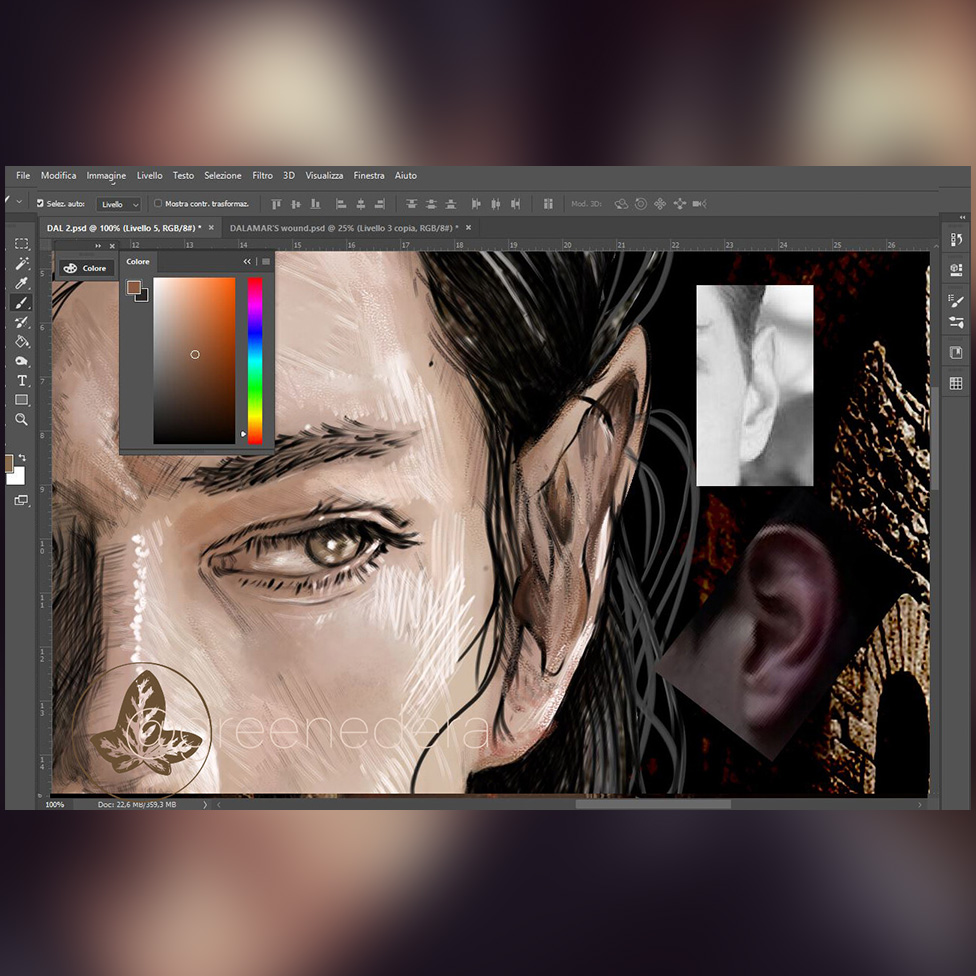This screenshot has width=976, height=976.
Task: Enable 'Mostra contr. trasformaz.' checkbox
Action: click(x=158, y=204)
